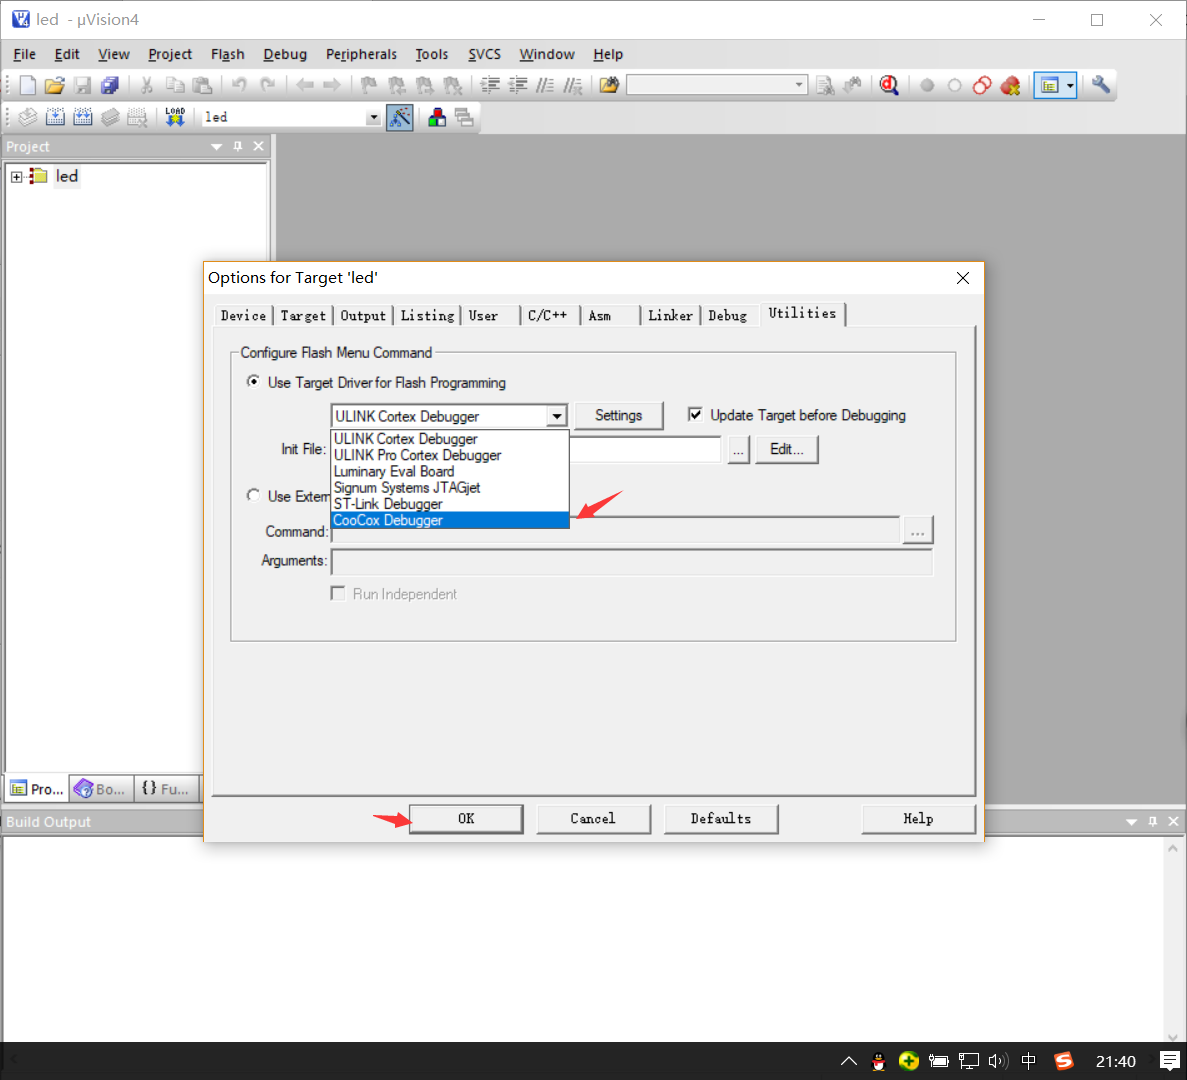Switch to the Functions bottom panel tab

167,789
